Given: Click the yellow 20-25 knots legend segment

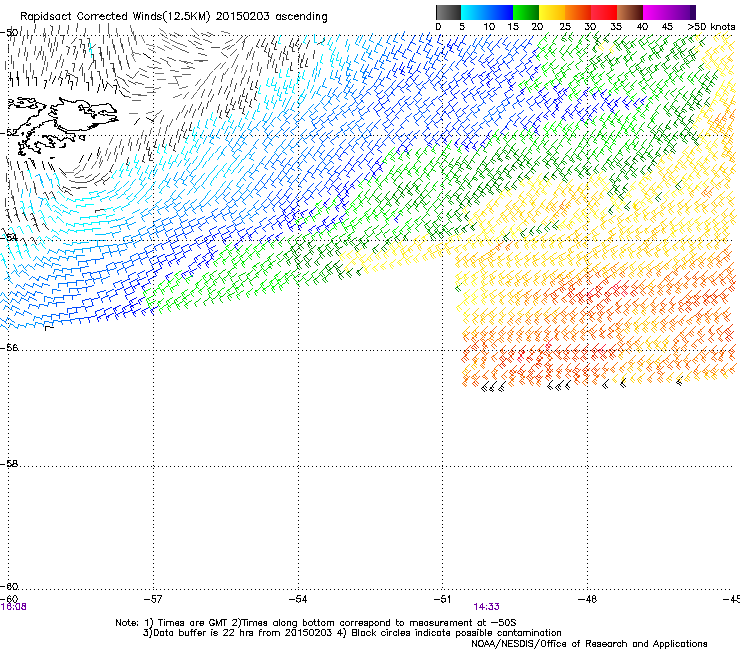Looking at the screenshot, I should (552, 12).
